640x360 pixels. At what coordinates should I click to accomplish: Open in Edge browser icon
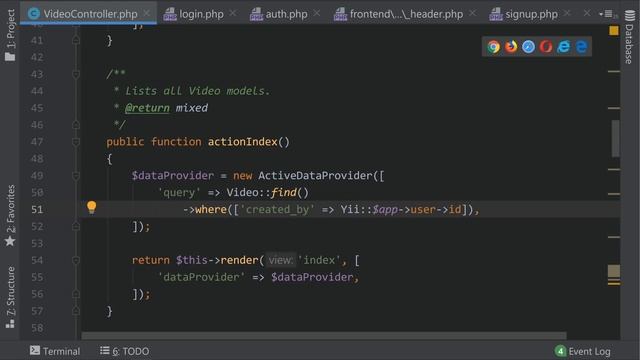point(581,47)
